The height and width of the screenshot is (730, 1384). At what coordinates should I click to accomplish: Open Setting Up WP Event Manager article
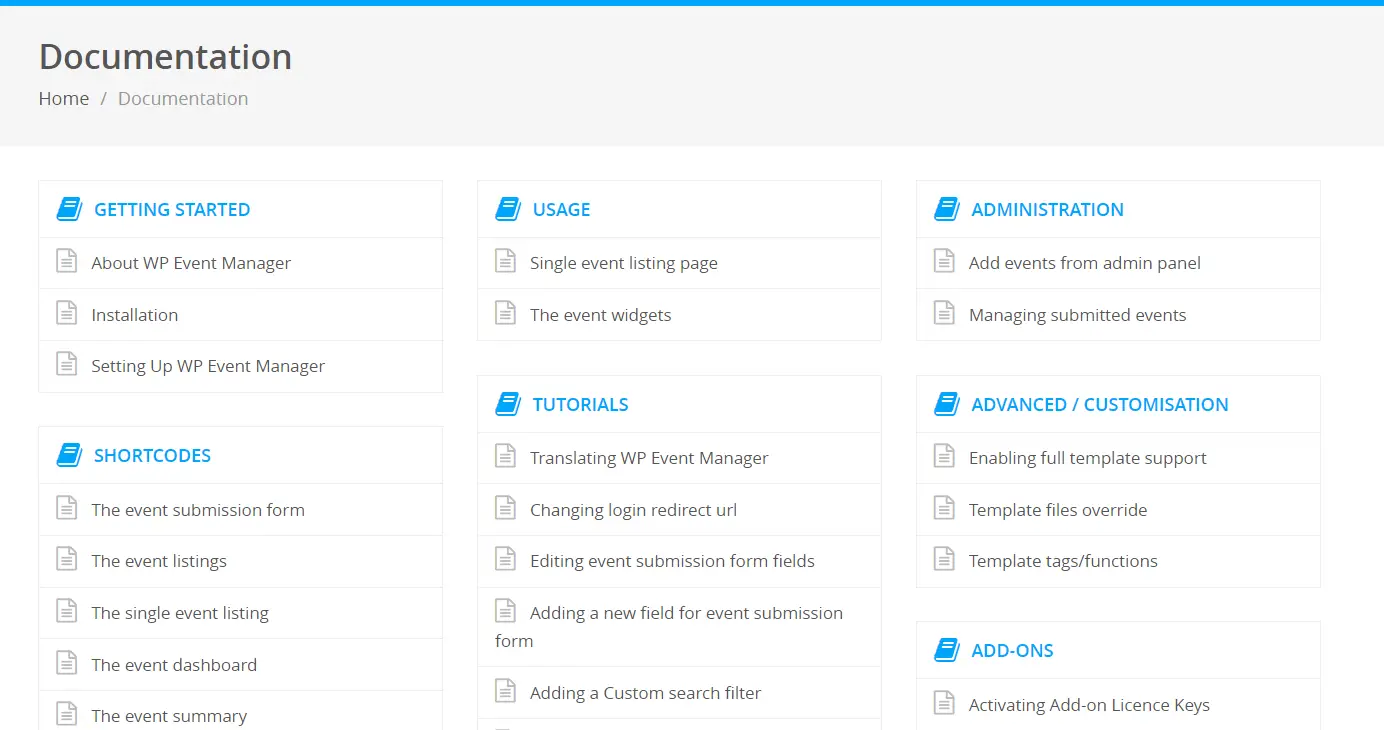click(x=208, y=366)
